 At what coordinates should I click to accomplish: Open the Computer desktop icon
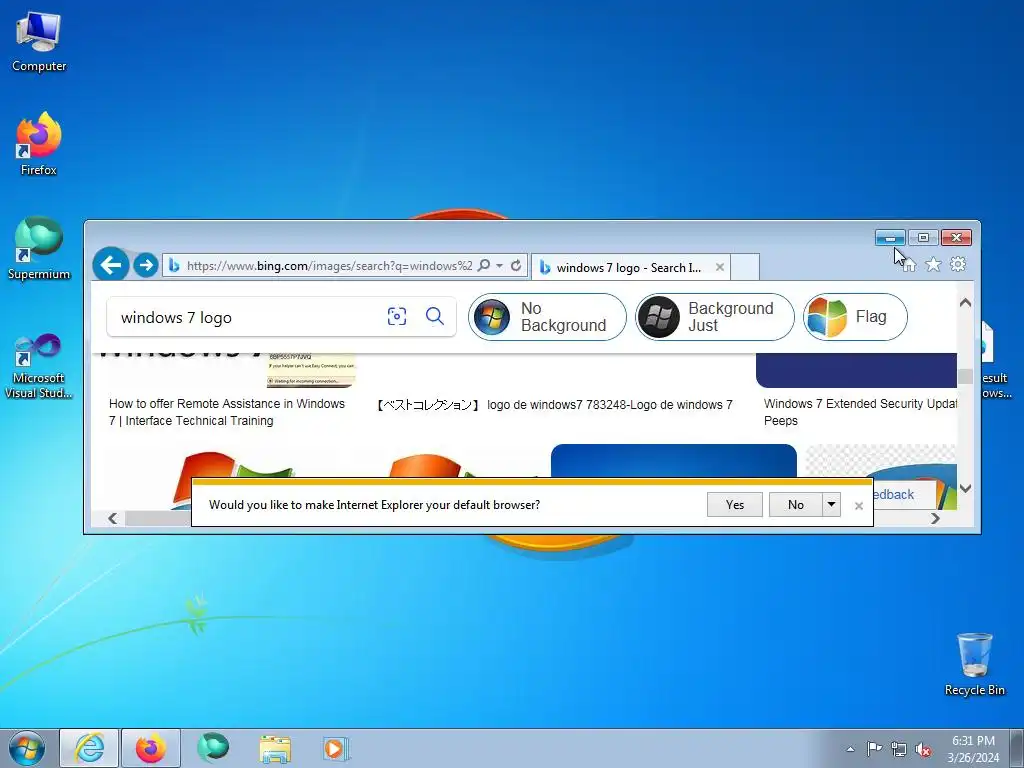click(x=39, y=42)
